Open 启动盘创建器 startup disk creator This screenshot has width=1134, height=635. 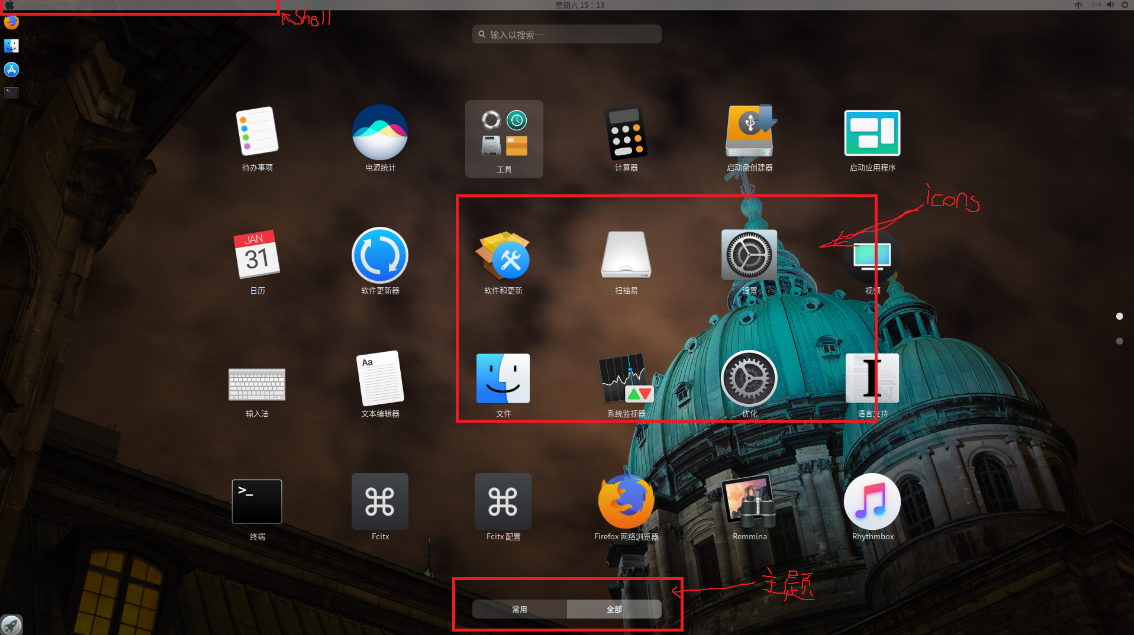click(x=750, y=132)
